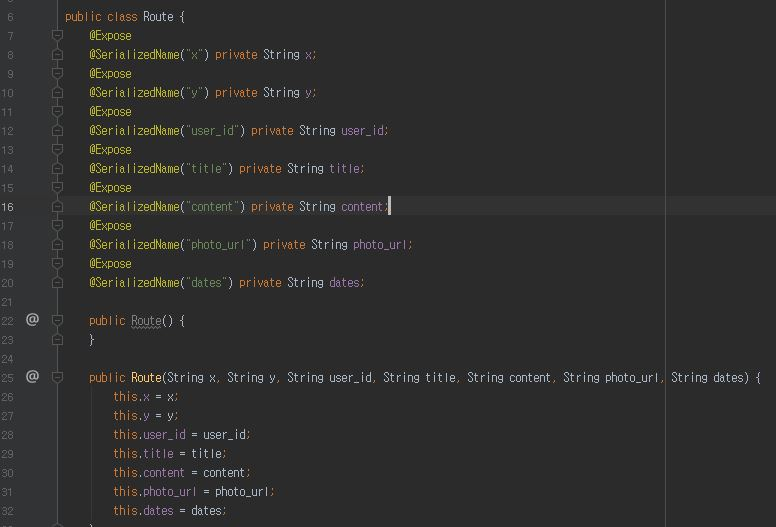Screen dimensions: 776x527
Task: Click the fold end marker on line 8
Action: click(57, 54)
